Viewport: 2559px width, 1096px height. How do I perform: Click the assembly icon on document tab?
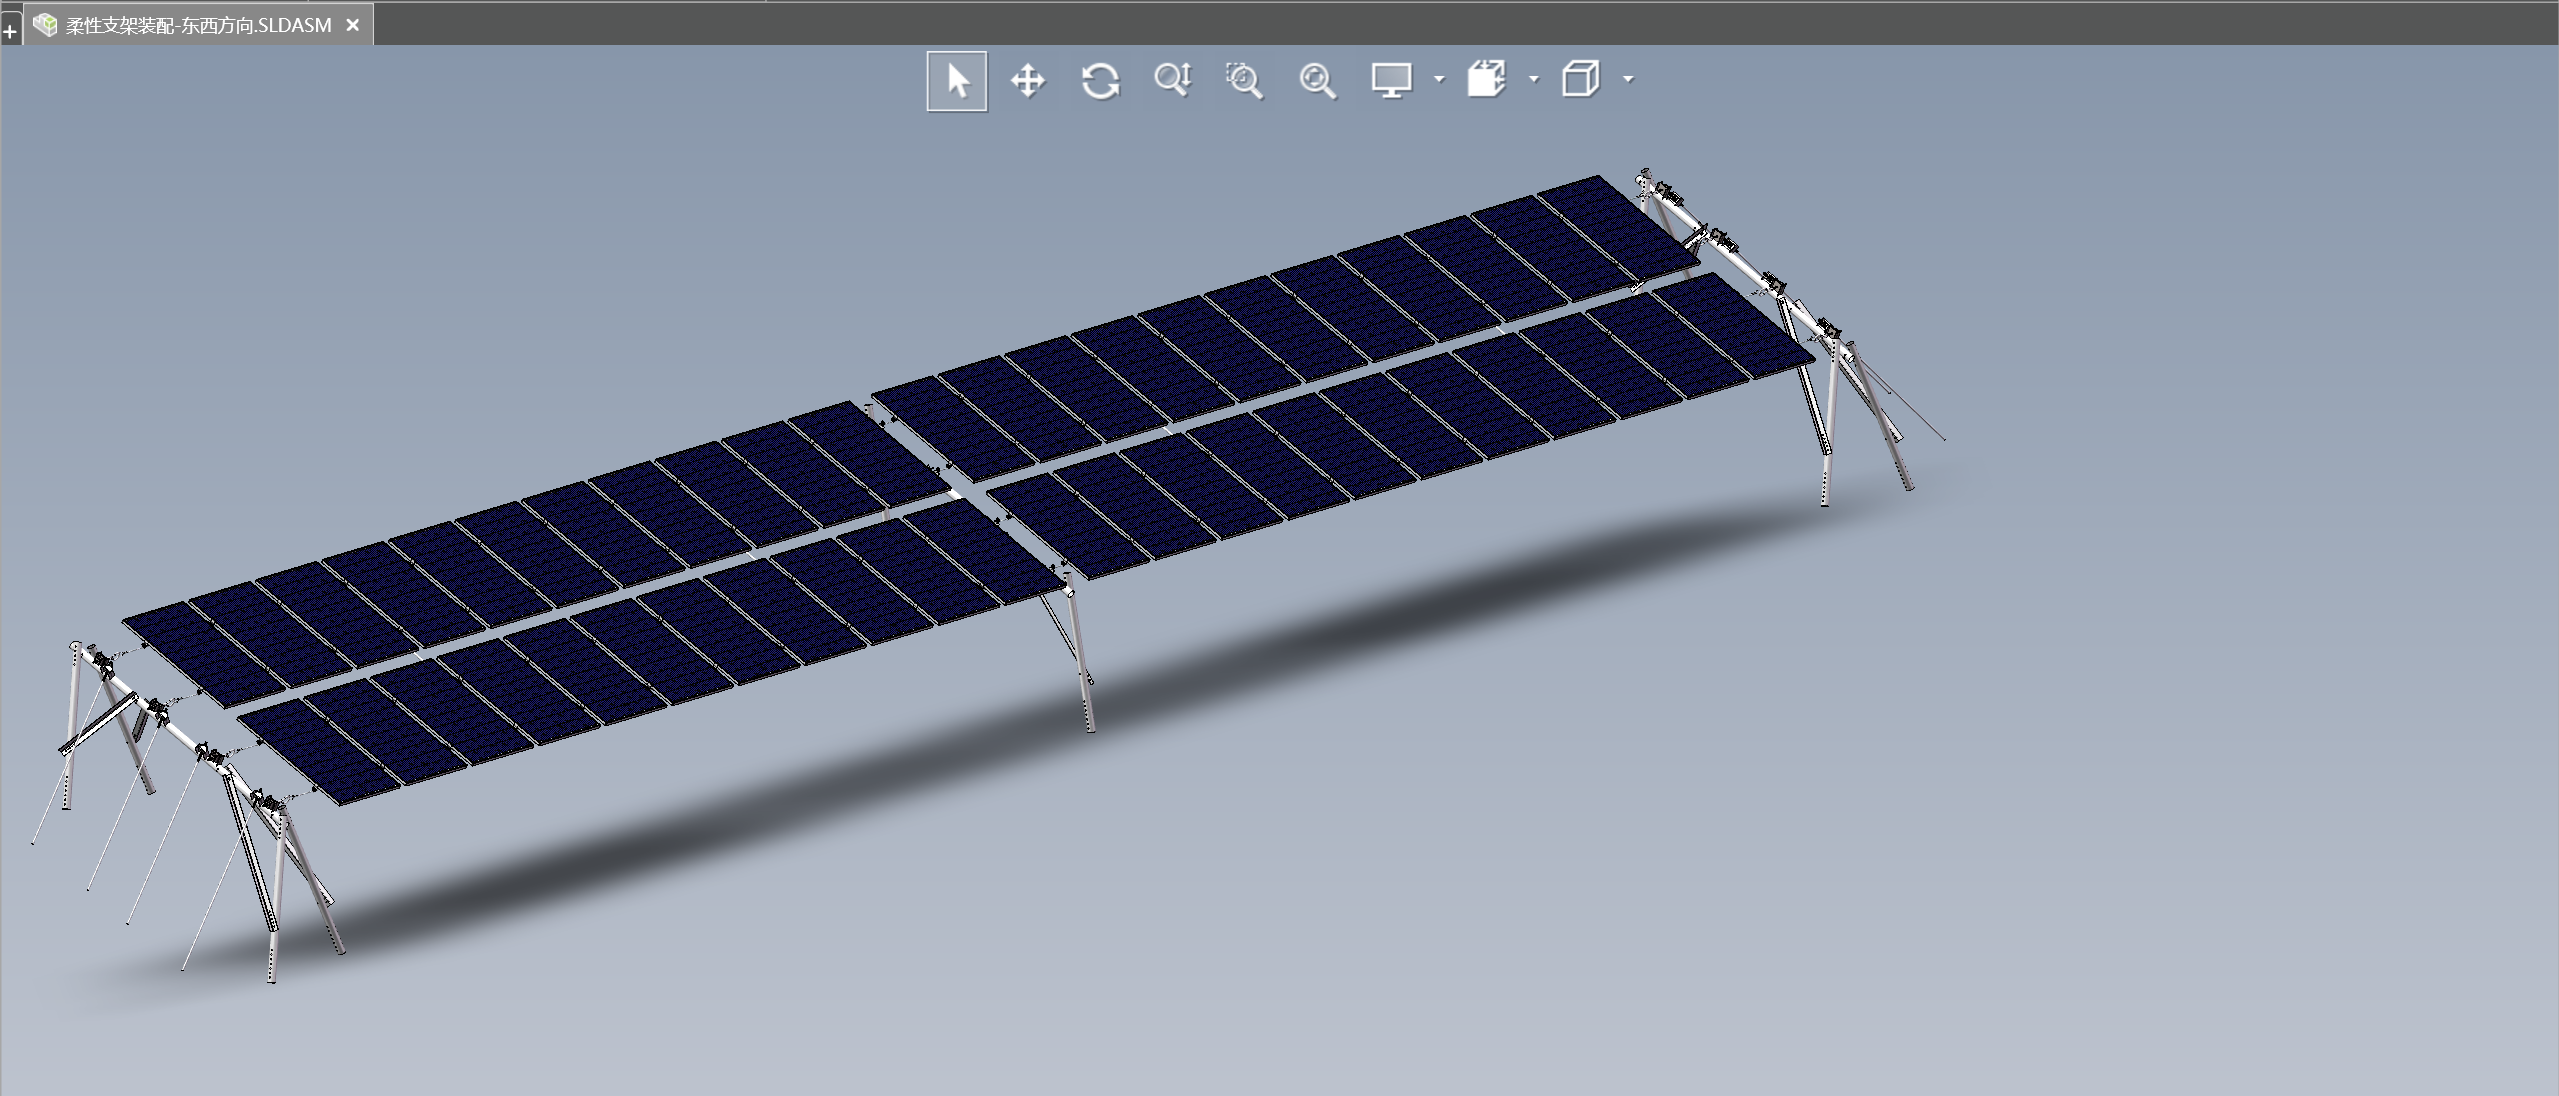tap(44, 25)
